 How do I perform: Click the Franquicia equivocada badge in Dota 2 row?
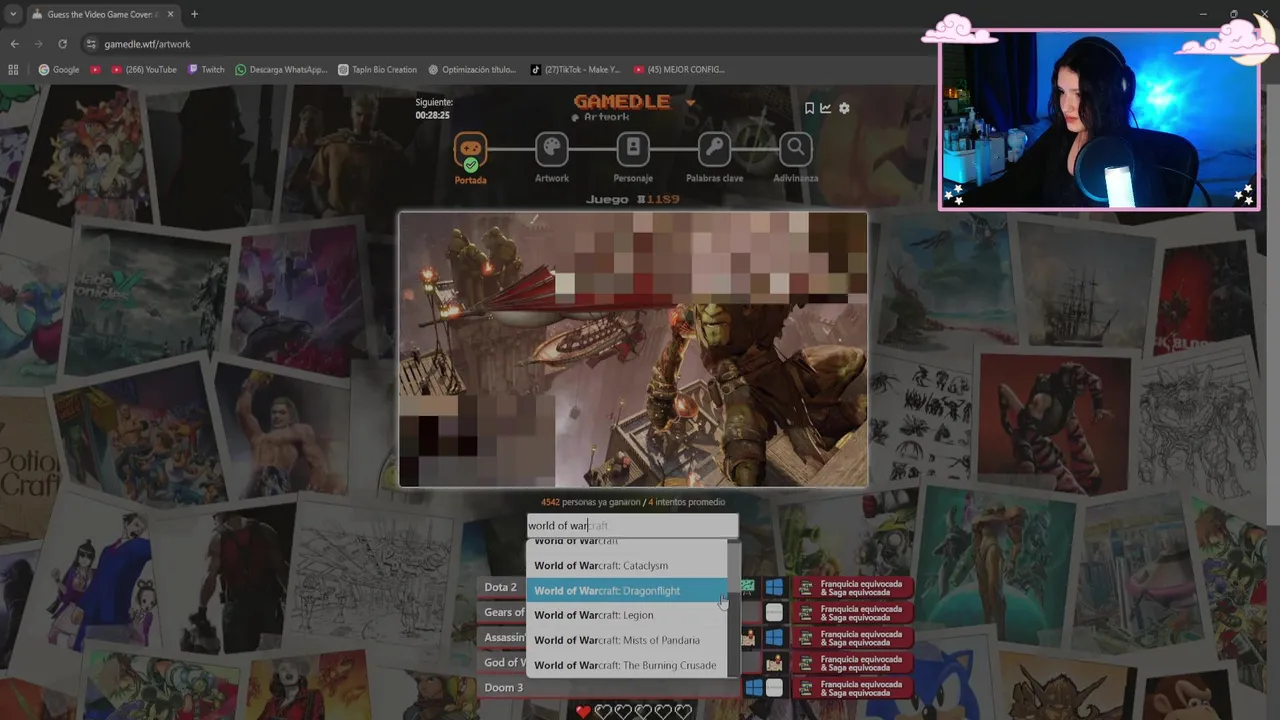tap(853, 587)
